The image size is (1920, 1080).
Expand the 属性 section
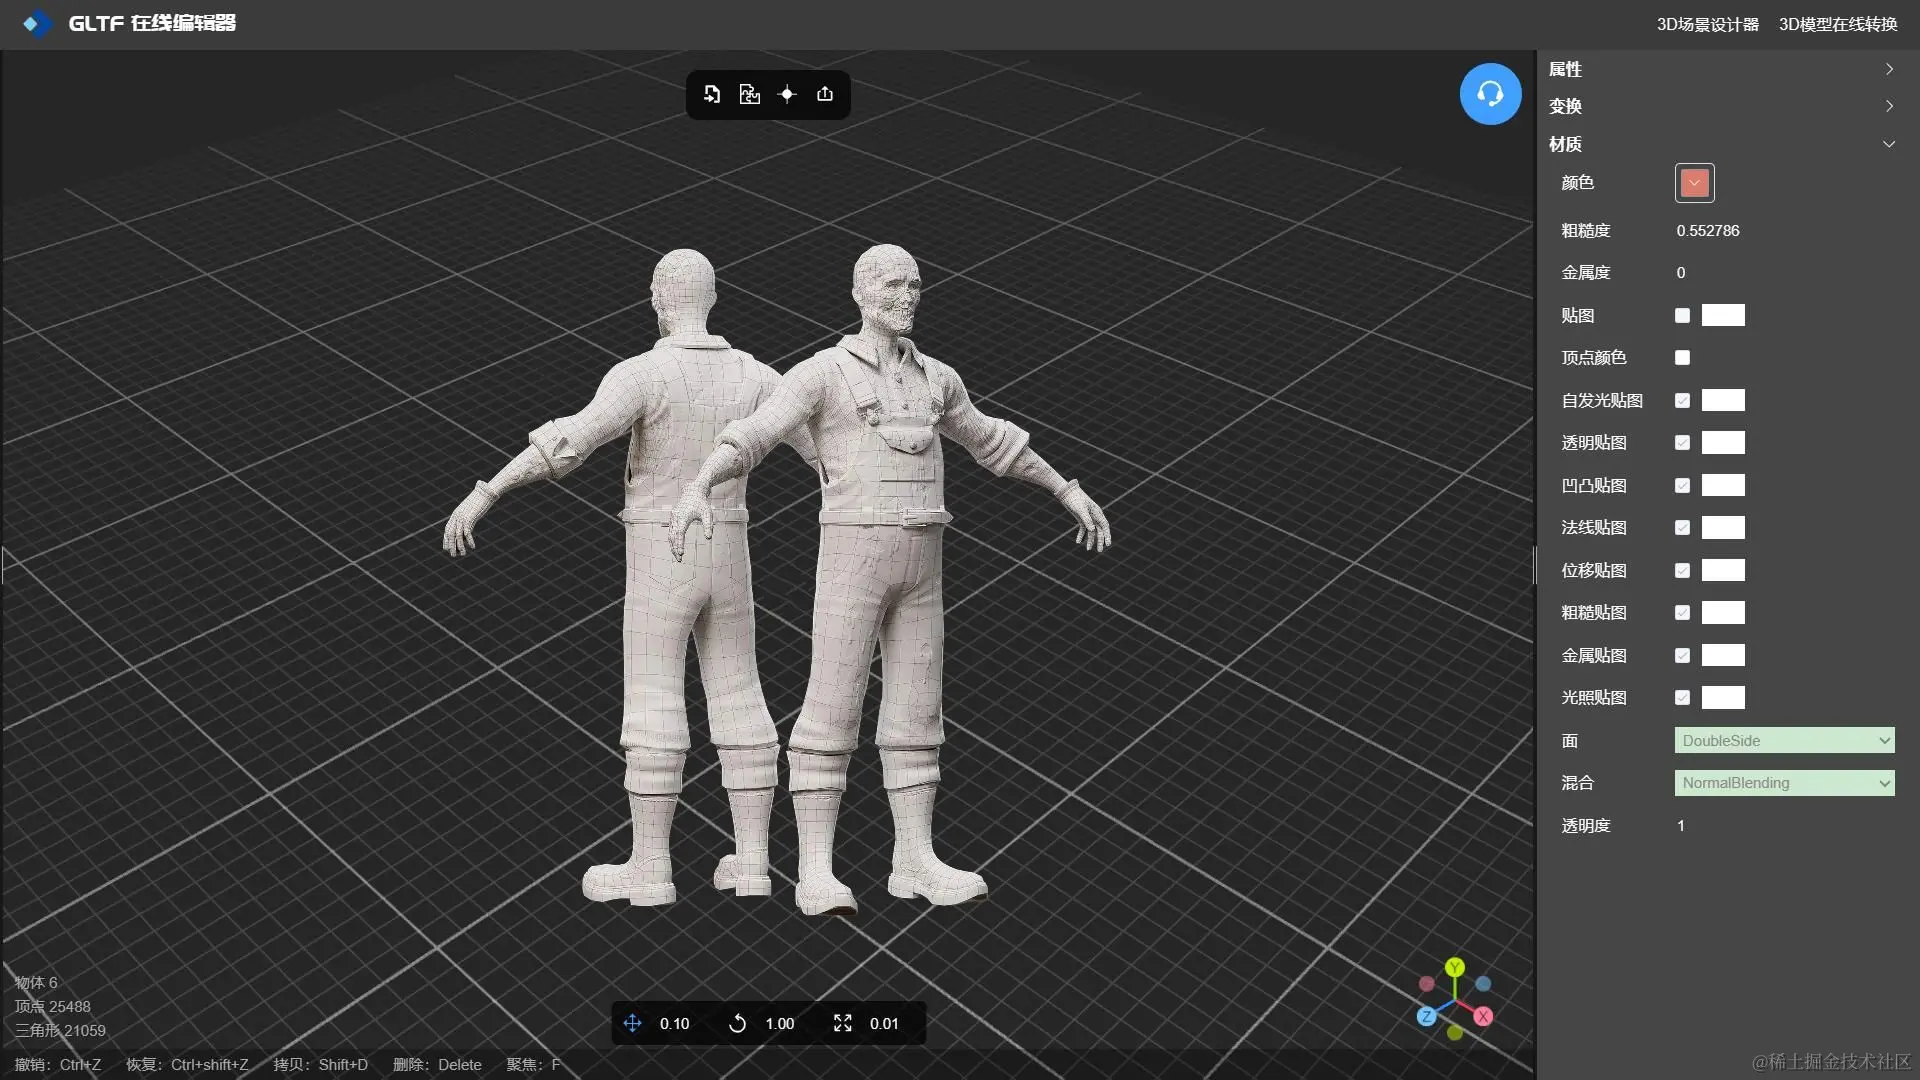click(x=1720, y=69)
